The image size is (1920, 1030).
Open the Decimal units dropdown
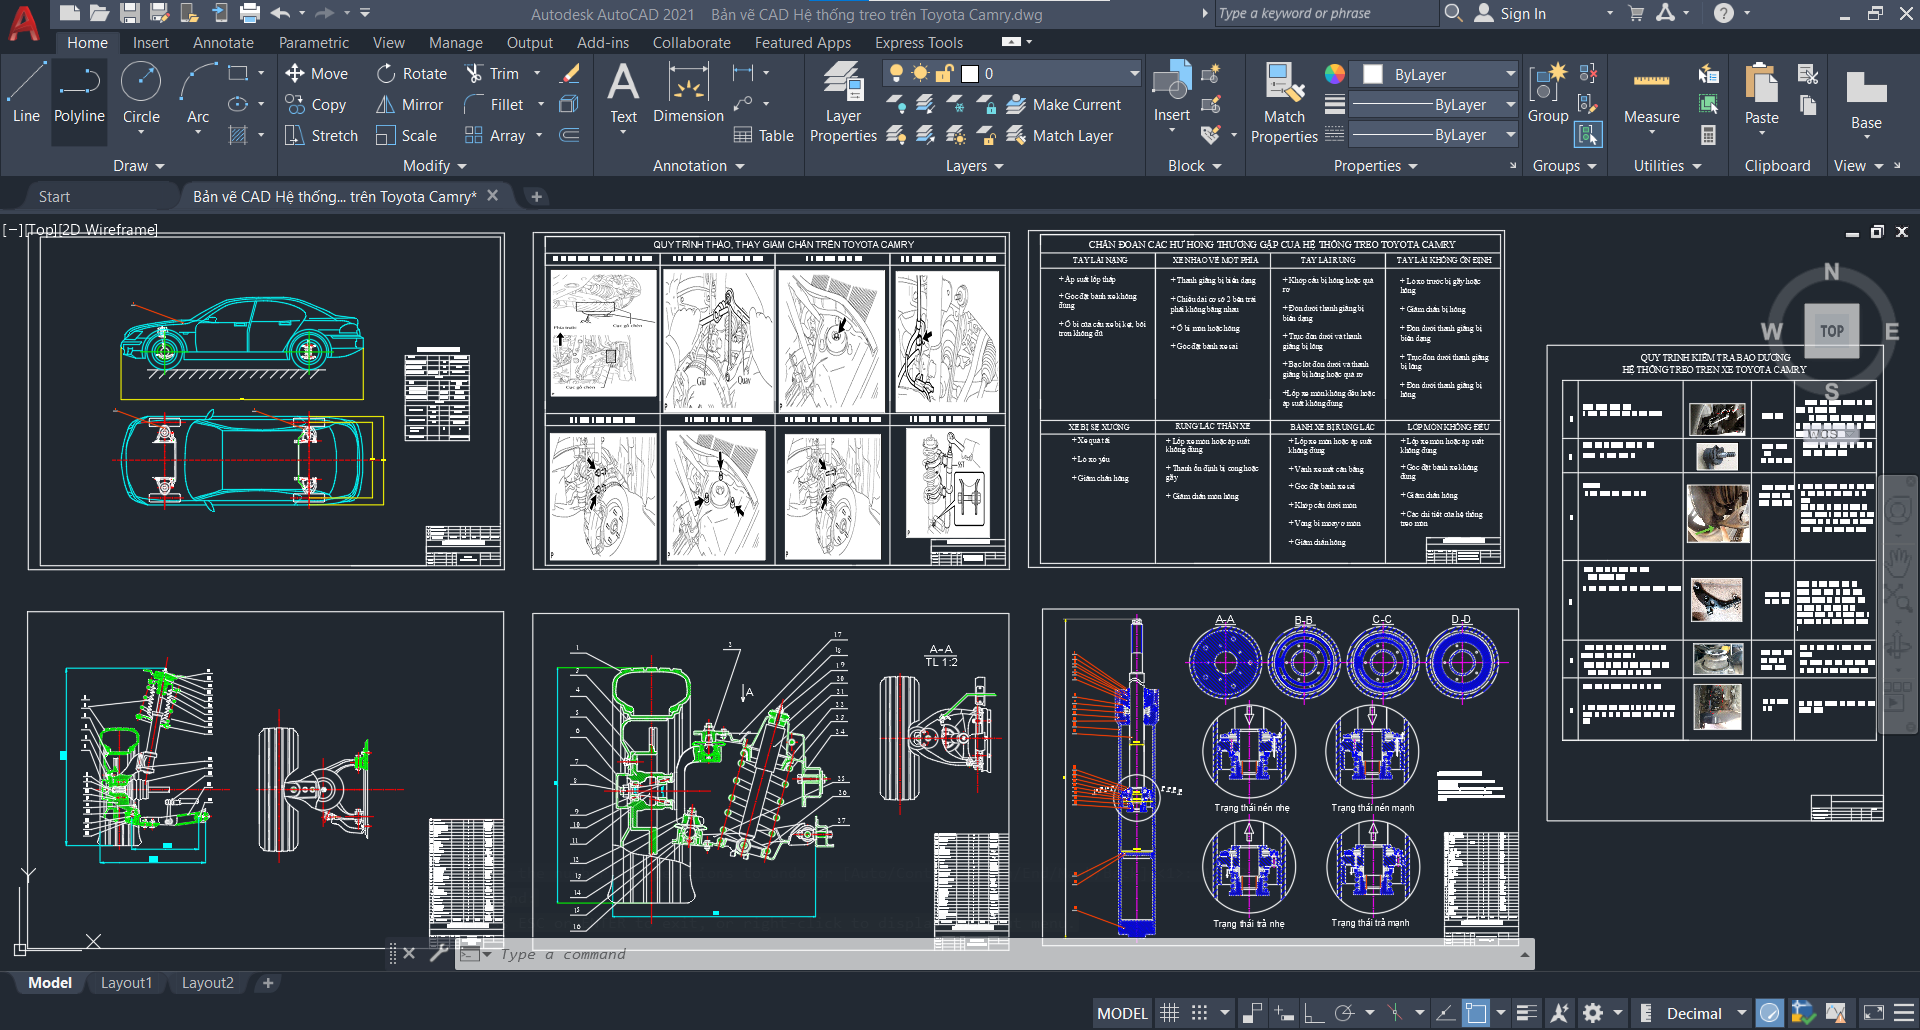click(1706, 1013)
